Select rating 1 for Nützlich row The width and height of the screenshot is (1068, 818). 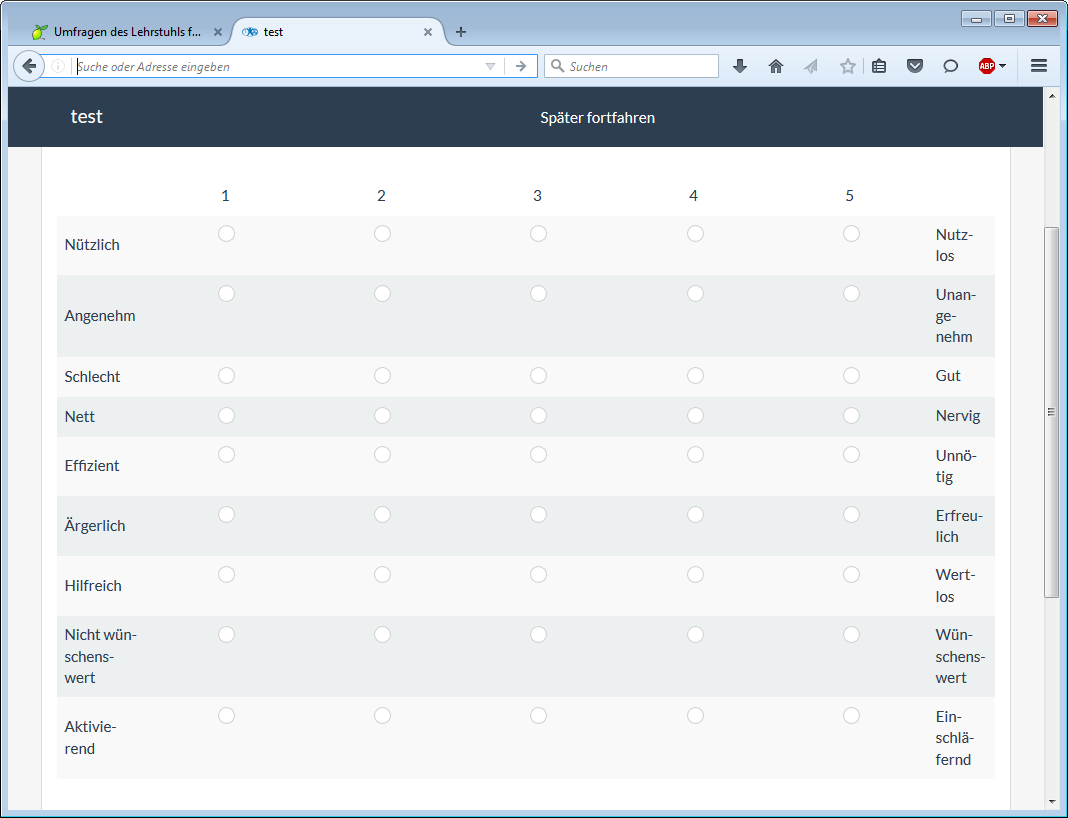click(226, 234)
